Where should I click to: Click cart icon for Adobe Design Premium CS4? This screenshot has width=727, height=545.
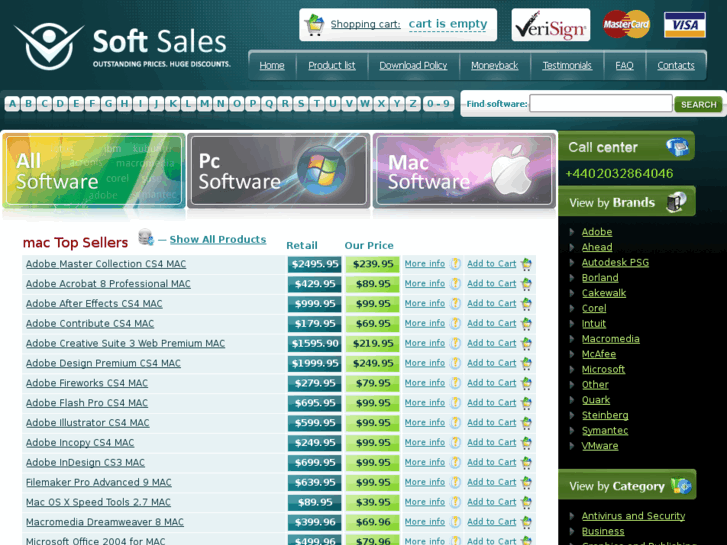[x=526, y=364]
